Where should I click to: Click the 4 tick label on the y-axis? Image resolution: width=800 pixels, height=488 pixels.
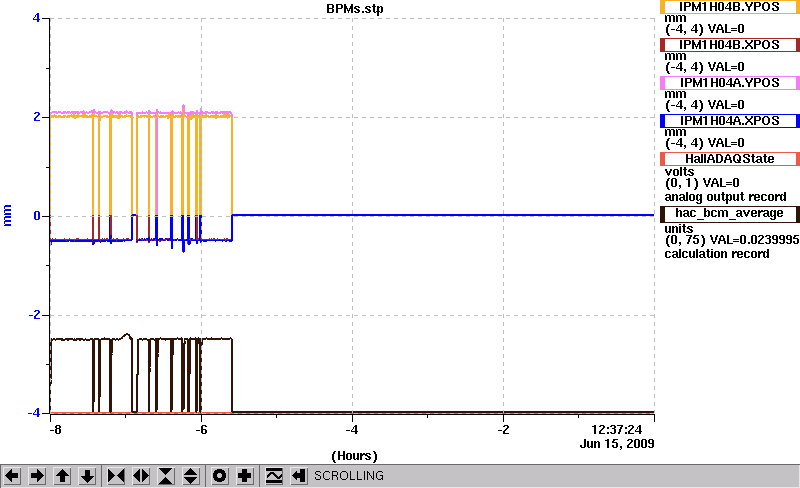36,18
